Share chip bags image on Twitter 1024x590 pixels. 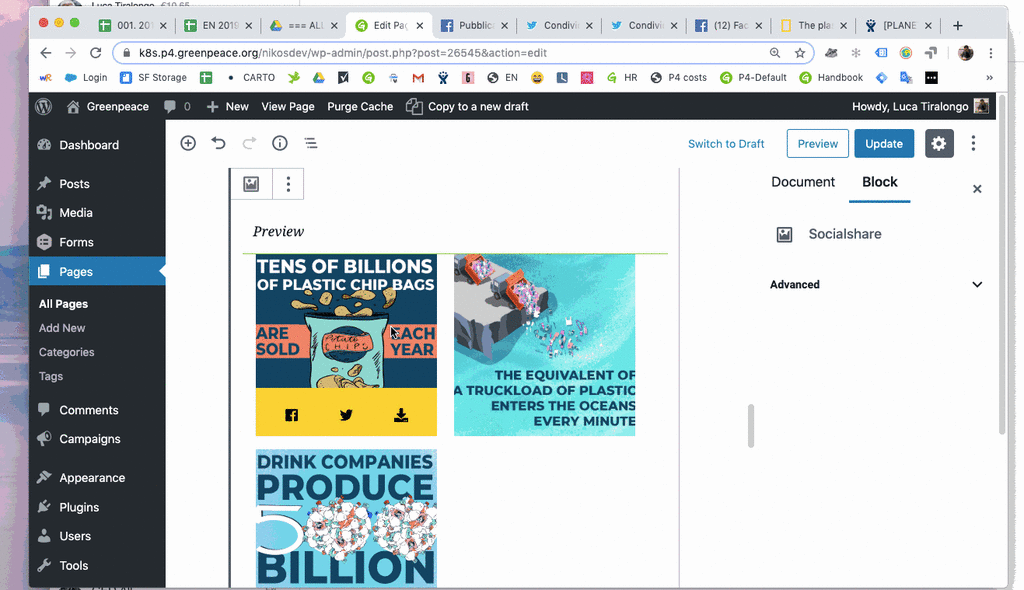click(346, 415)
